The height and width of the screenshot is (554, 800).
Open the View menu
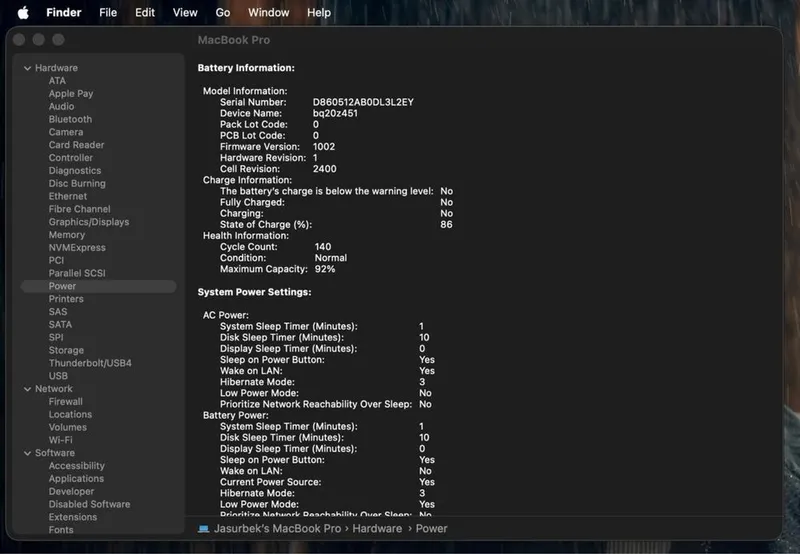click(185, 13)
